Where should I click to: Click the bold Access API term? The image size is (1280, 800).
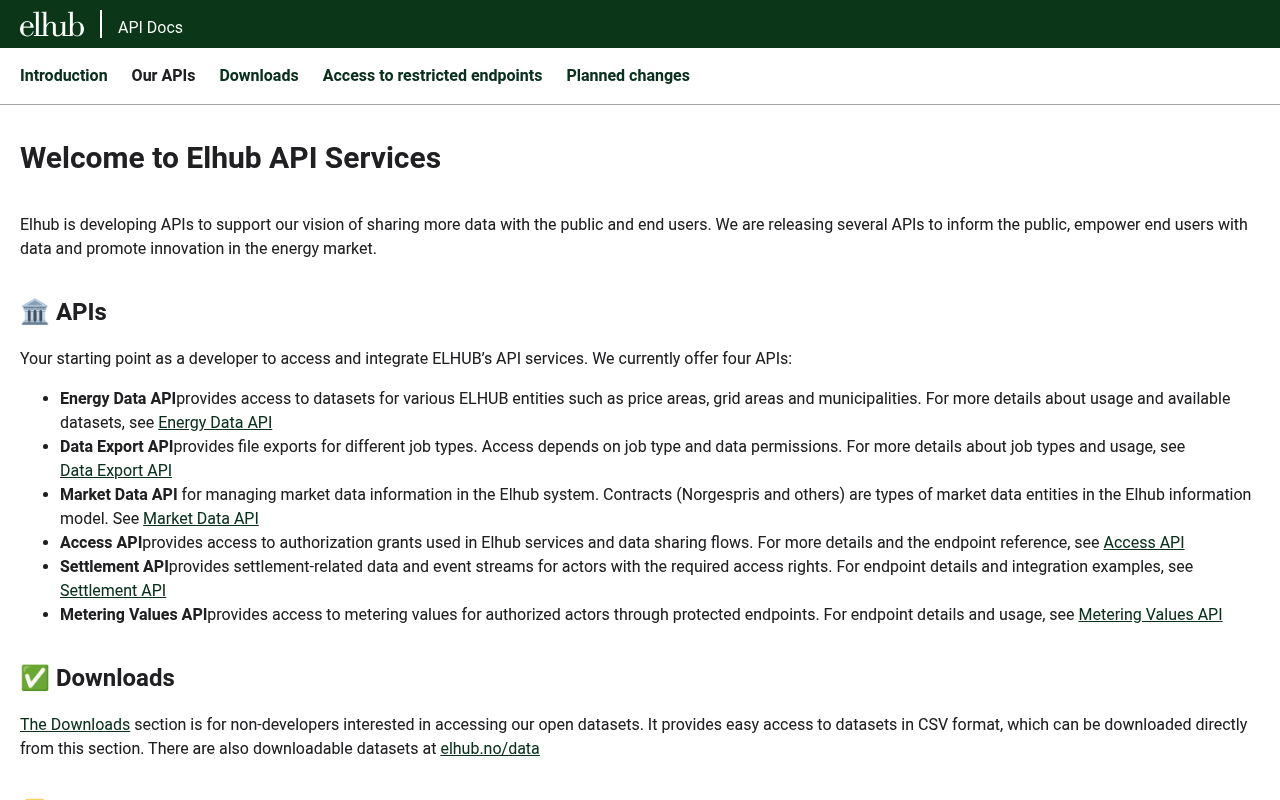pos(101,542)
